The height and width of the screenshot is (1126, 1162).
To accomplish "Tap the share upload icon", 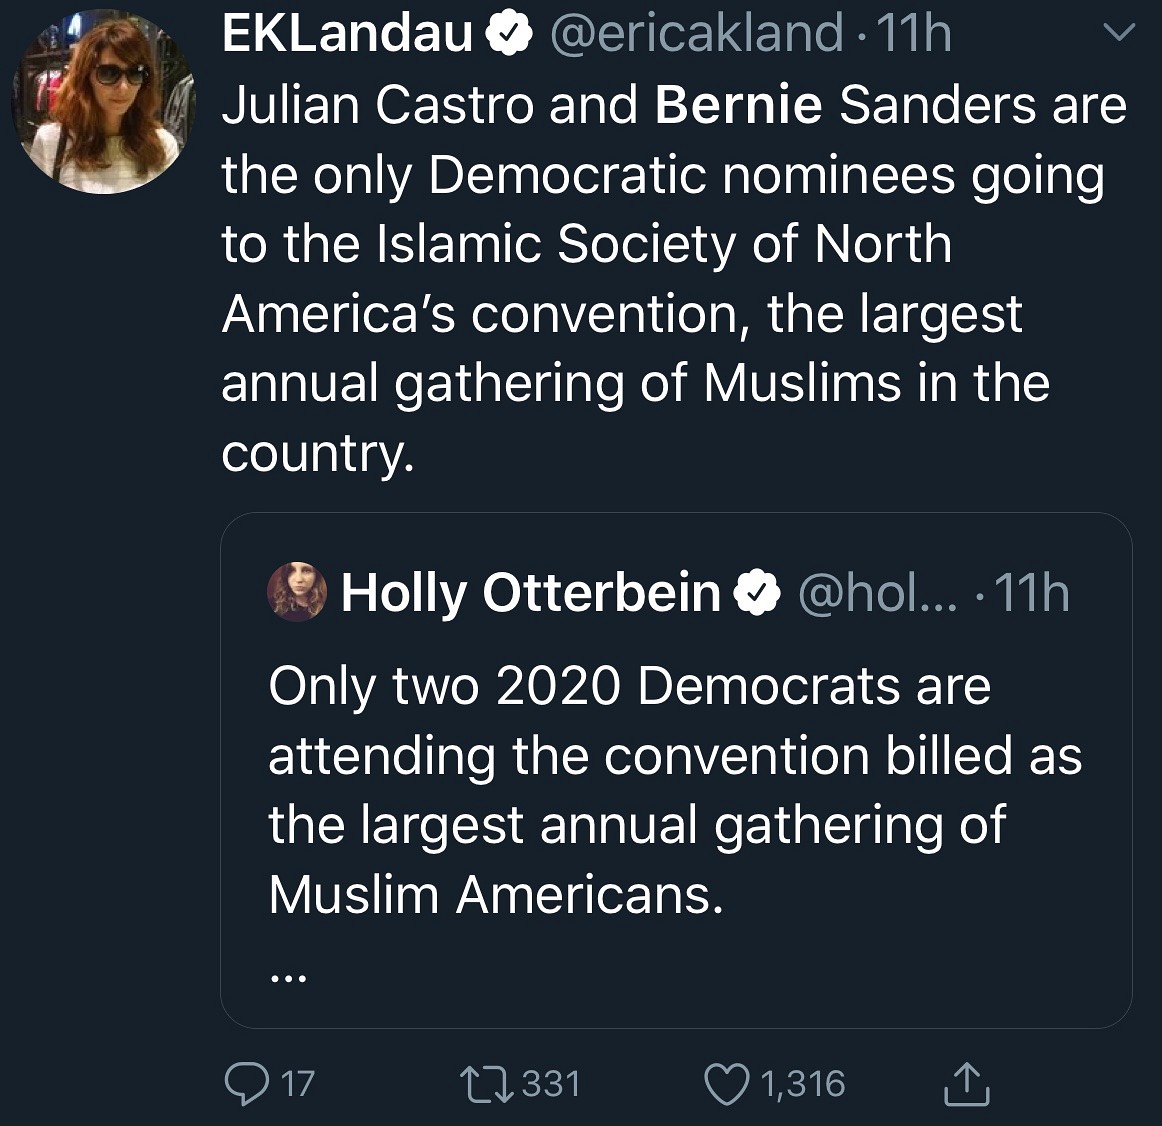I will [x=967, y=1084].
